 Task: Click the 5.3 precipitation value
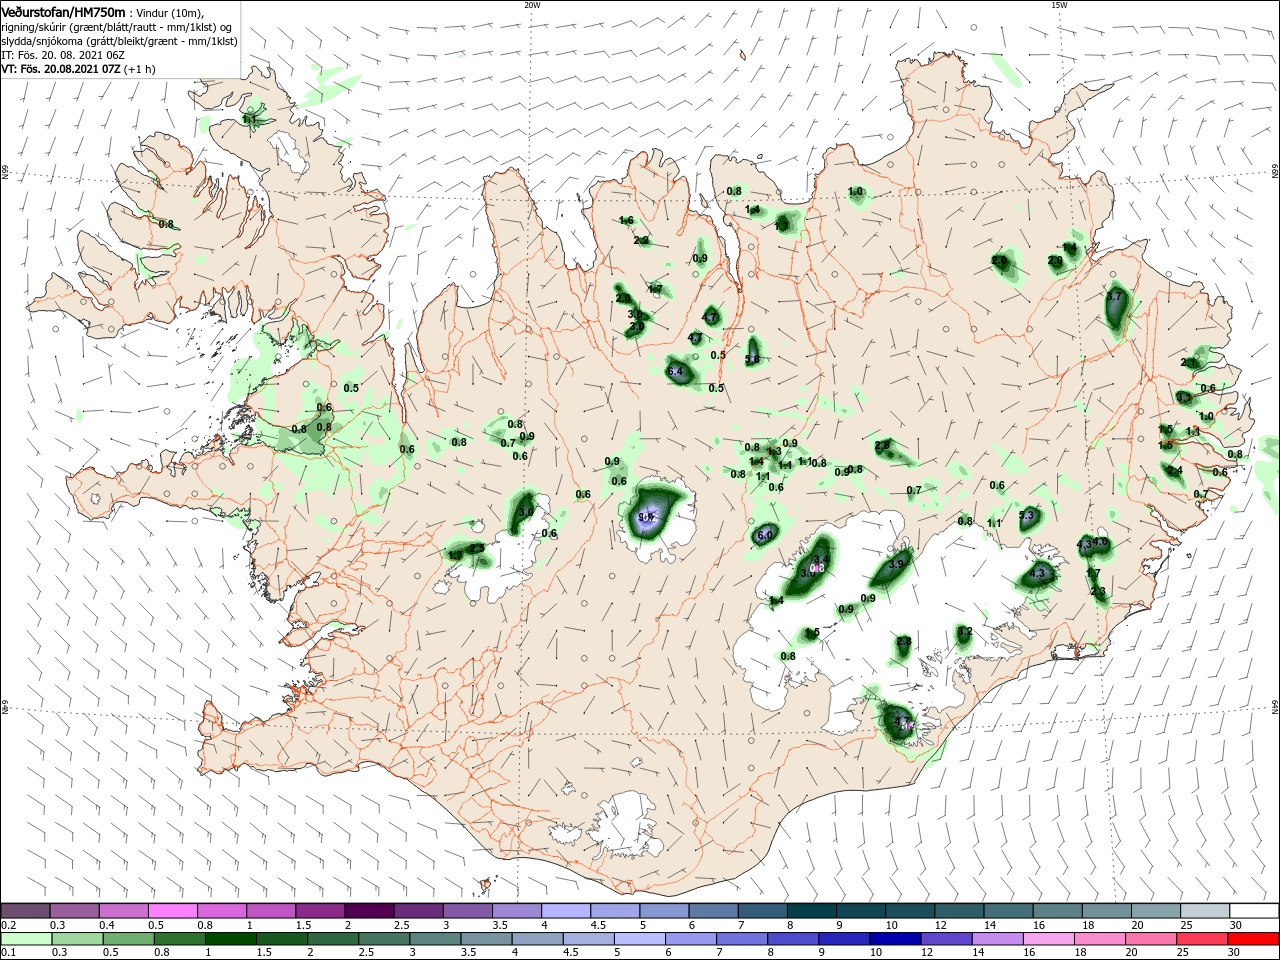click(1027, 516)
